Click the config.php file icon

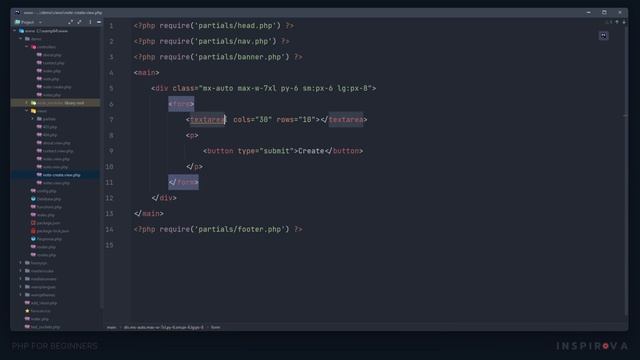tap(33, 191)
